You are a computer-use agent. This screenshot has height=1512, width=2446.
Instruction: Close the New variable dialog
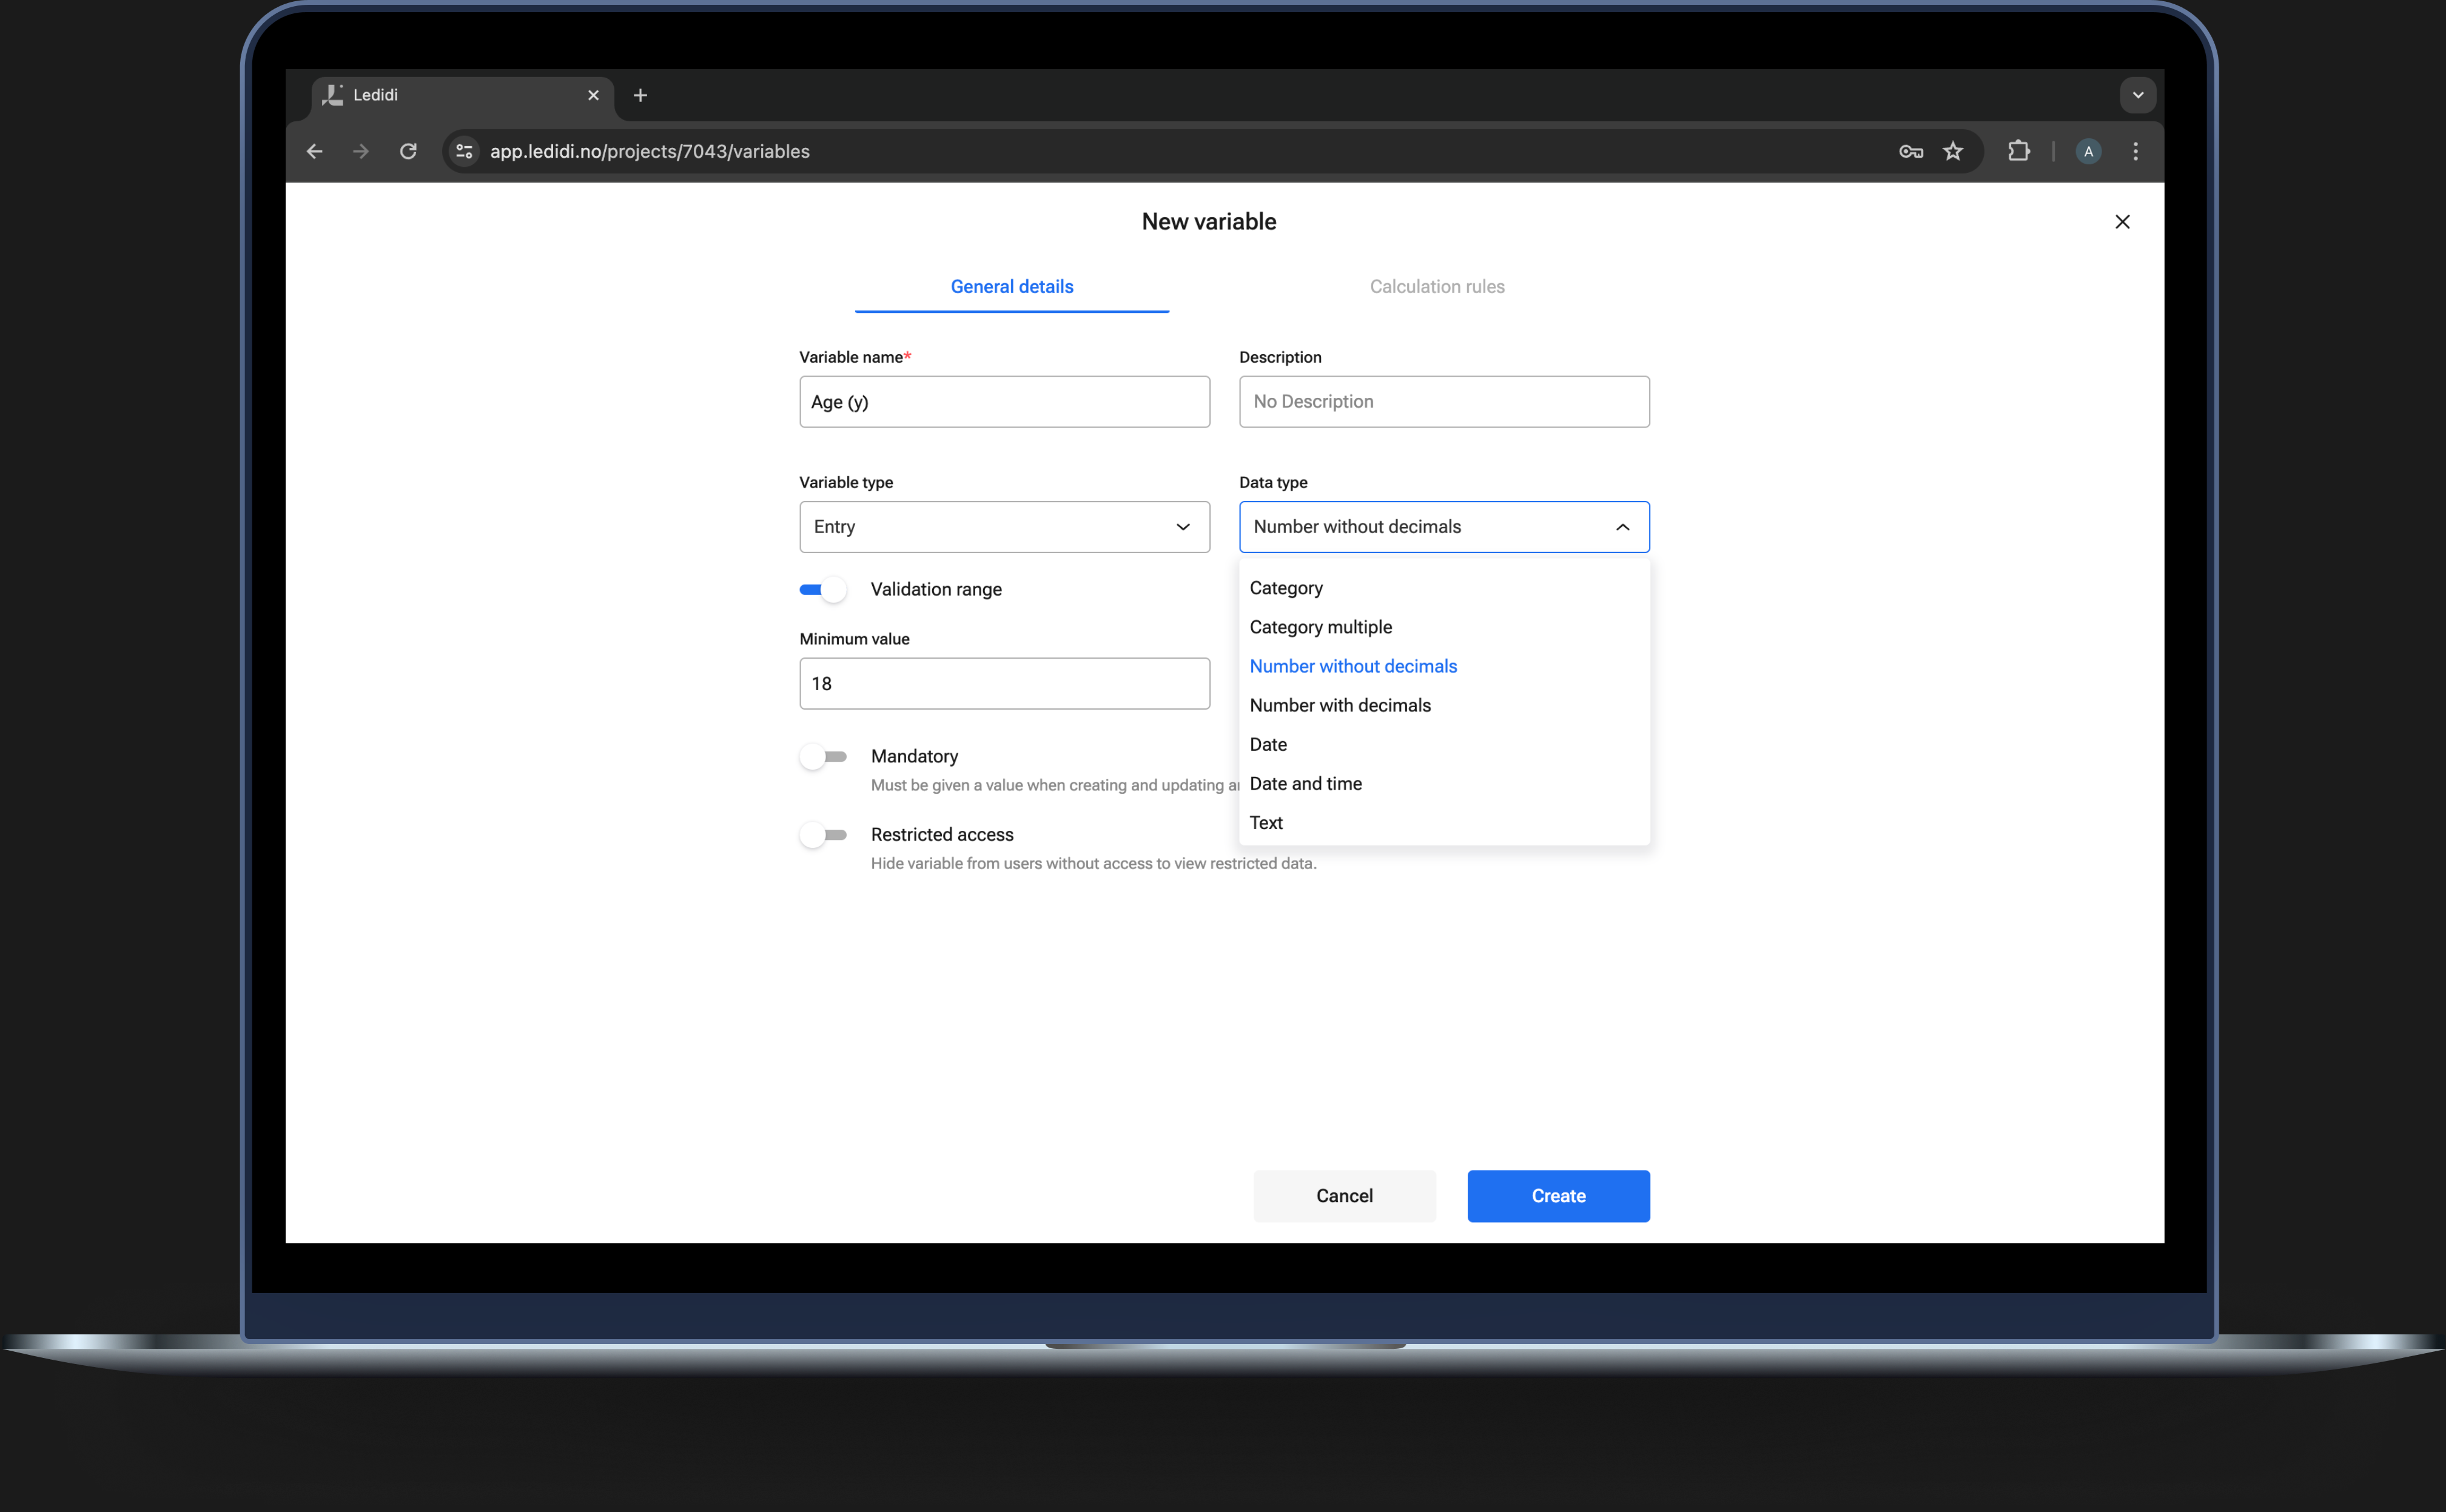coord(2122,222)
